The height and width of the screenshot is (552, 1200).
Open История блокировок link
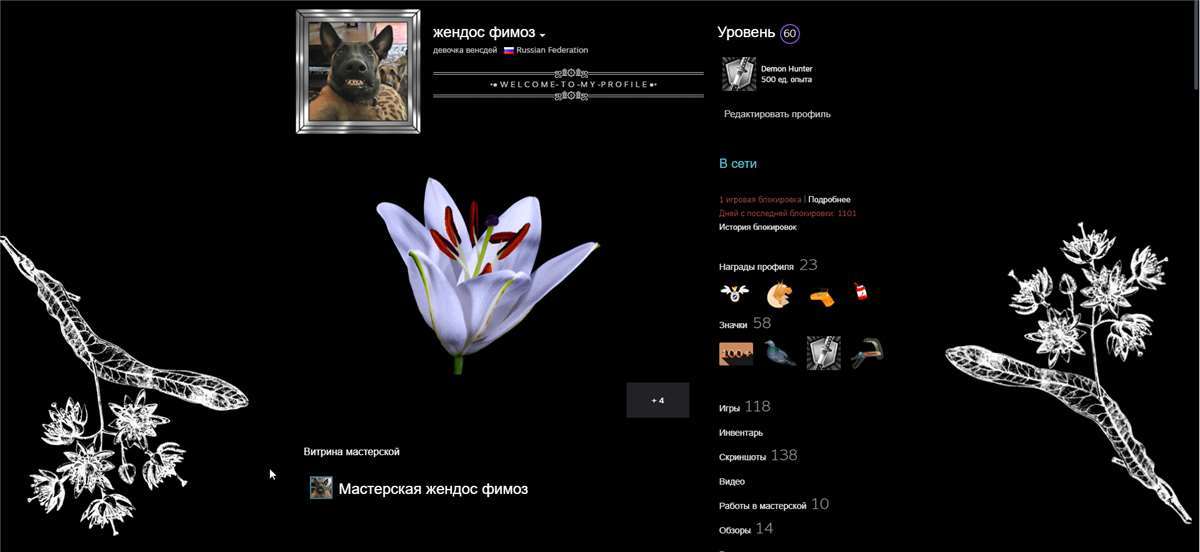pyautogui.click(x=757, y=227)
